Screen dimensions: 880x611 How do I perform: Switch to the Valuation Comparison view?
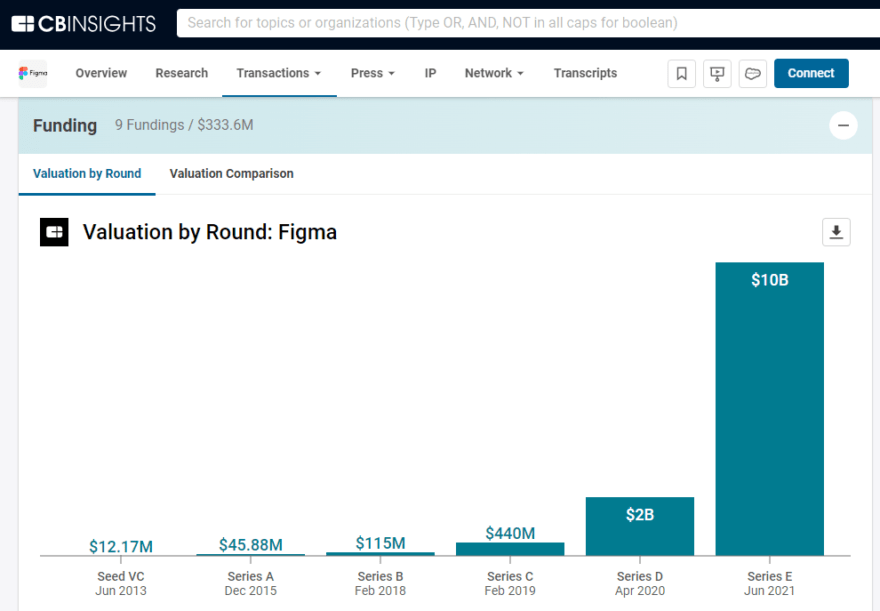231,173
